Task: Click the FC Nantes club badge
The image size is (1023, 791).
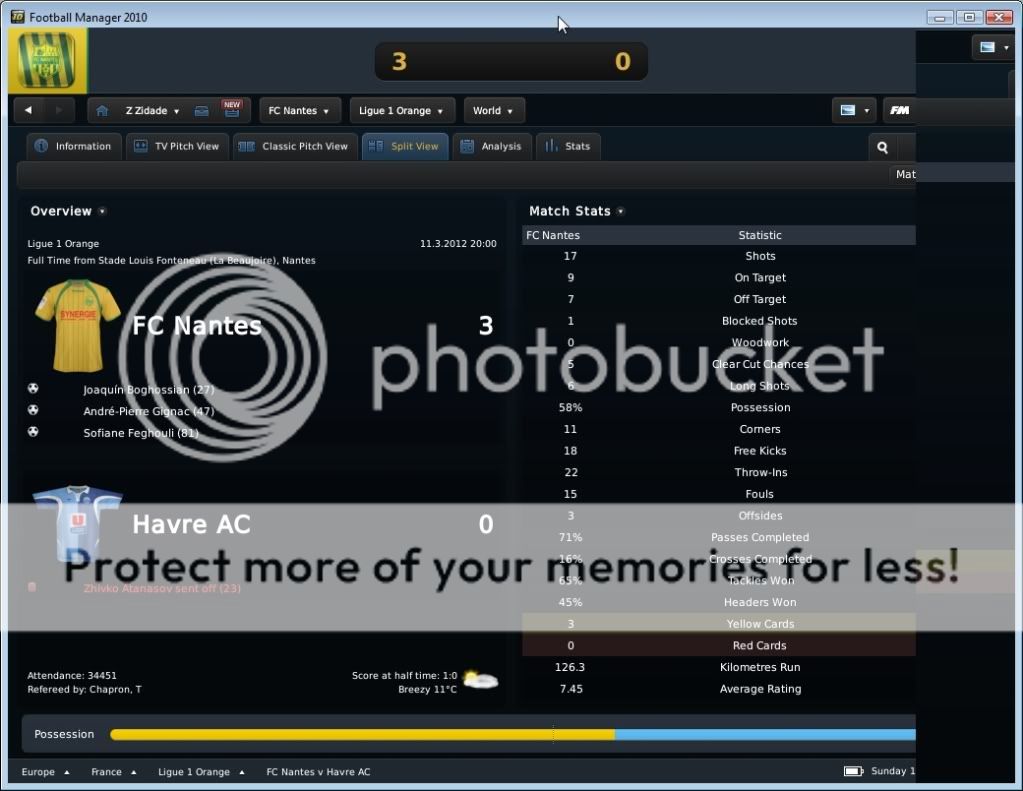Action: [x=47, y=61]
